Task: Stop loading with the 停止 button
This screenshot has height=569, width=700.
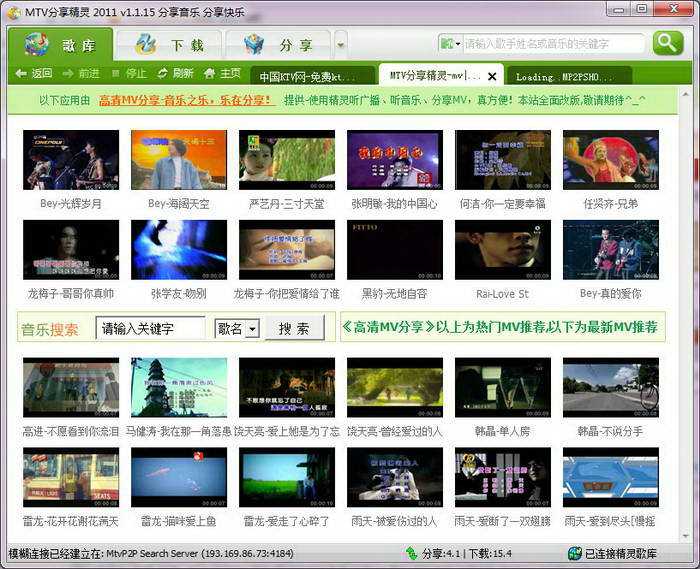Action: (x=129, y=73)
